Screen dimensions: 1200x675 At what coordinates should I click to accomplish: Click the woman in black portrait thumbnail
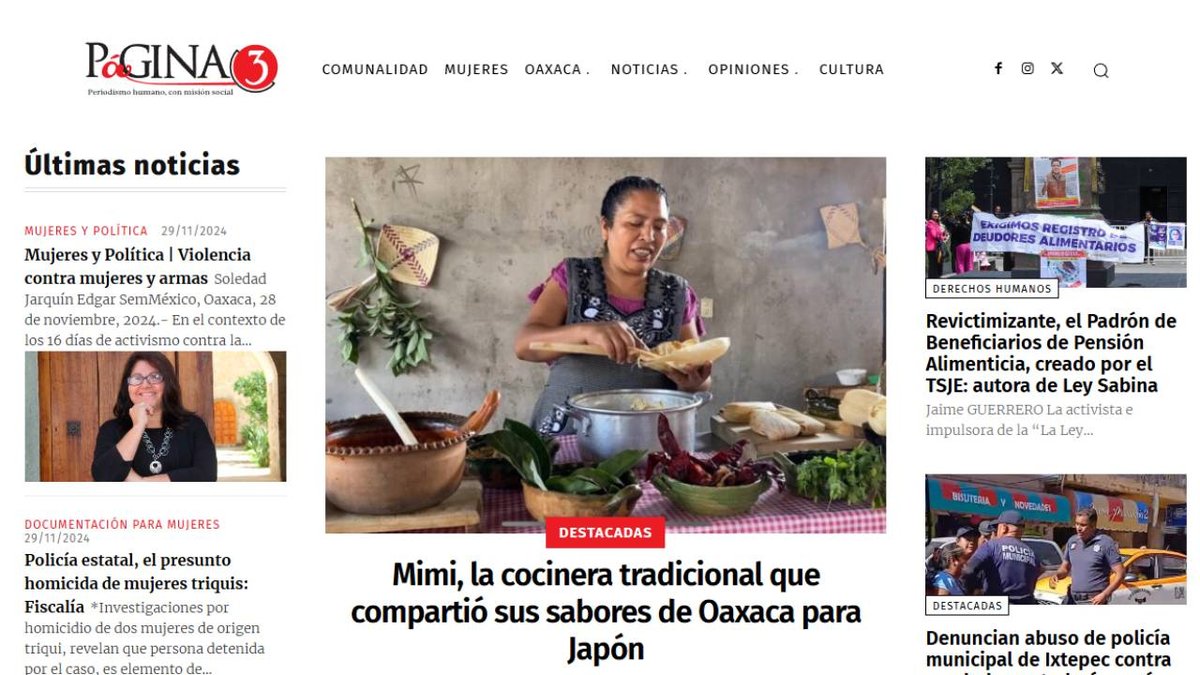(155, 416)
